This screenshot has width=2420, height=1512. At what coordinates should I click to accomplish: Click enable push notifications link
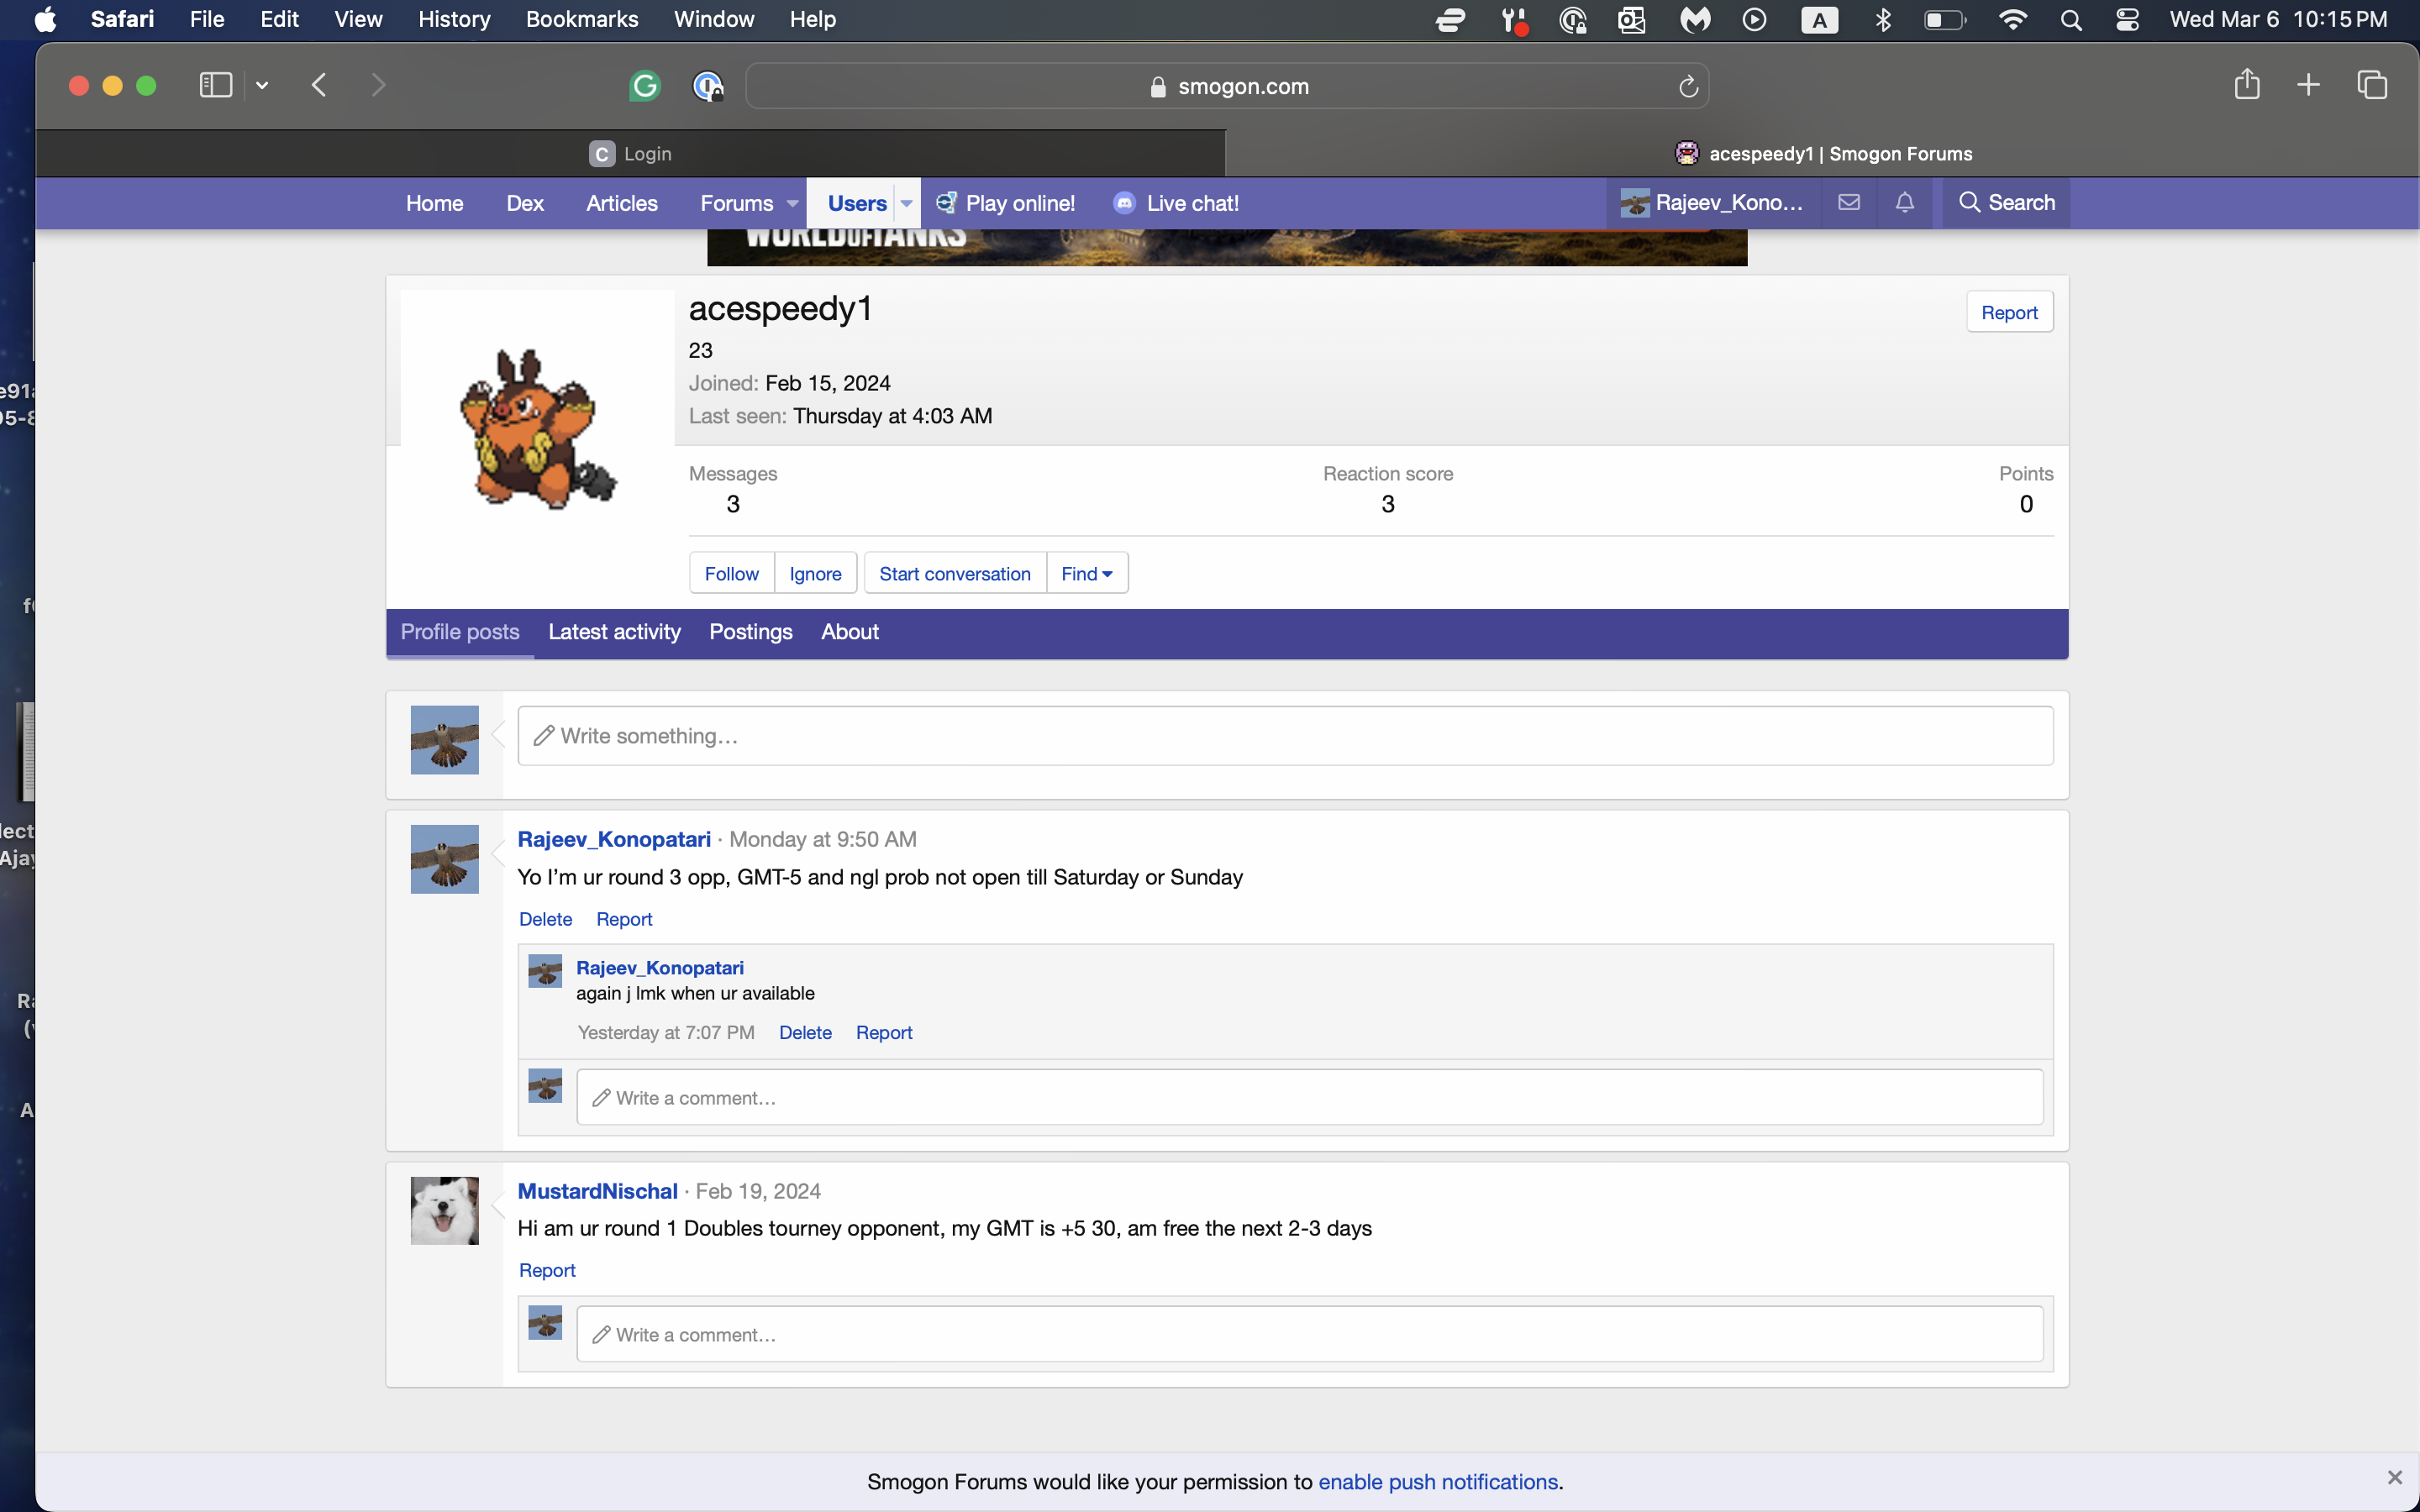click(1438, 1481)
